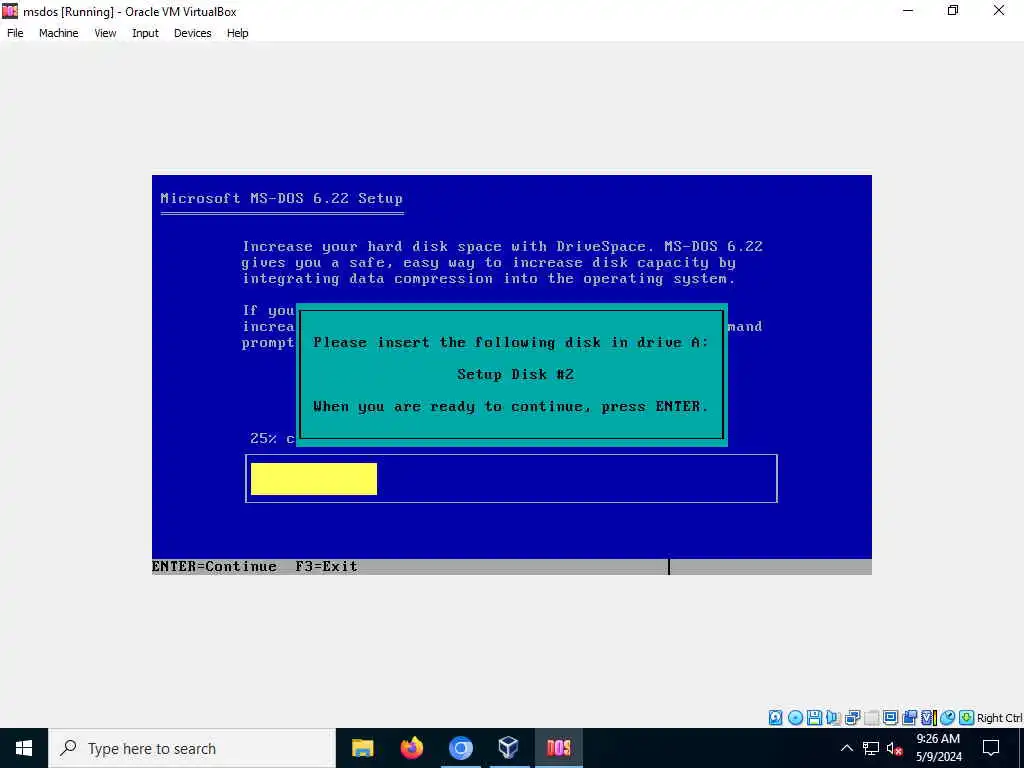Click the optical disc drive status icon
Screen dimensions: 1024x768
pos(795,718)
